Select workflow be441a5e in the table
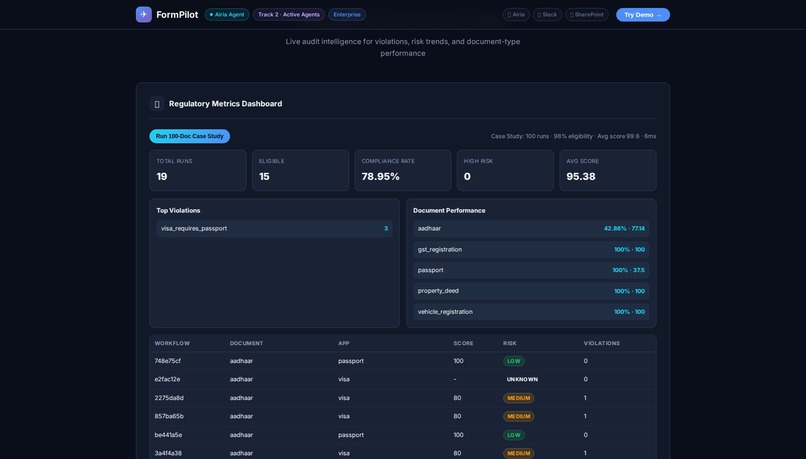 click(x=402, y=435)
